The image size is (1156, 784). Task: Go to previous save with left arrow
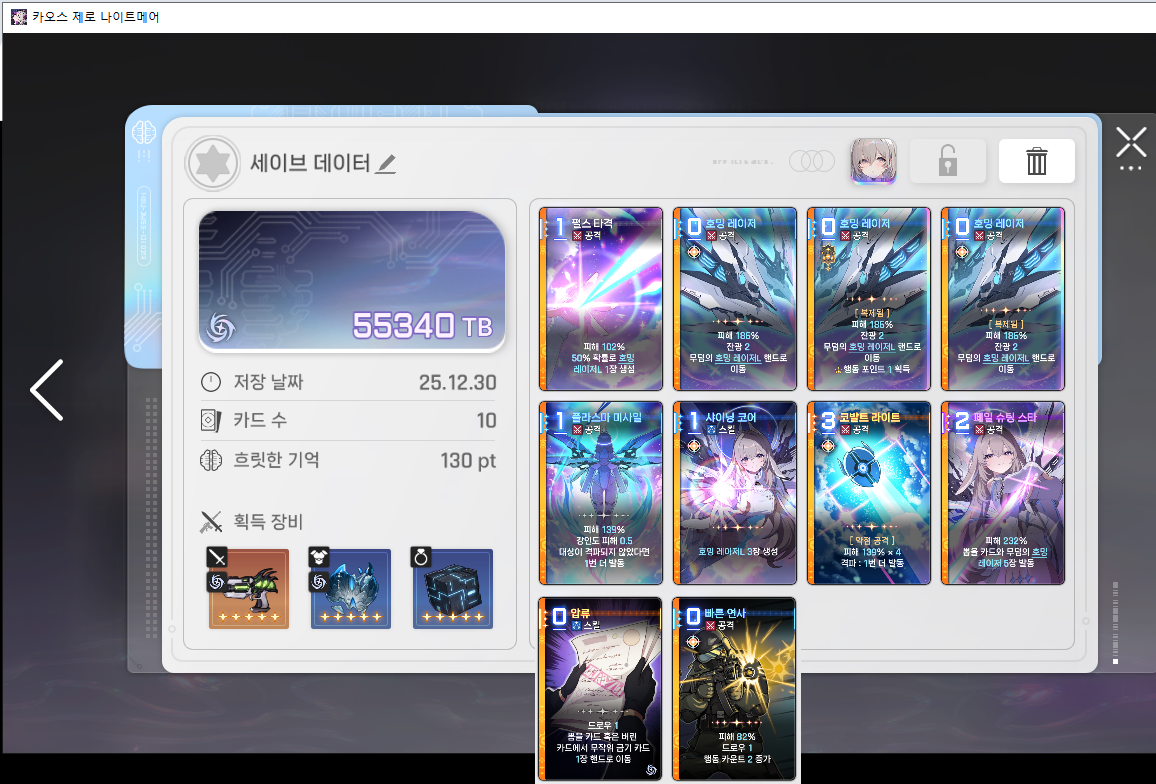point(47,389)
